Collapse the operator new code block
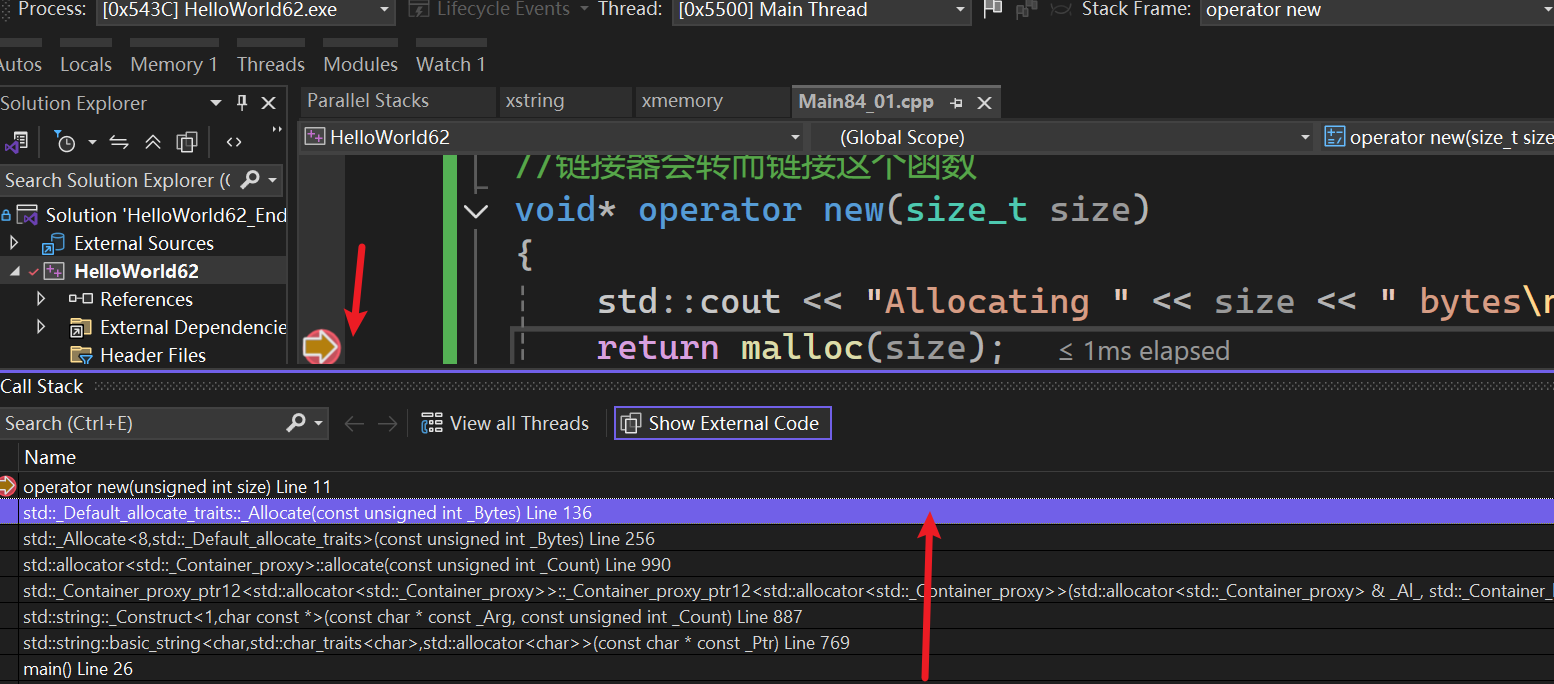Screen dimensions: 1554x684 (476, 210)
